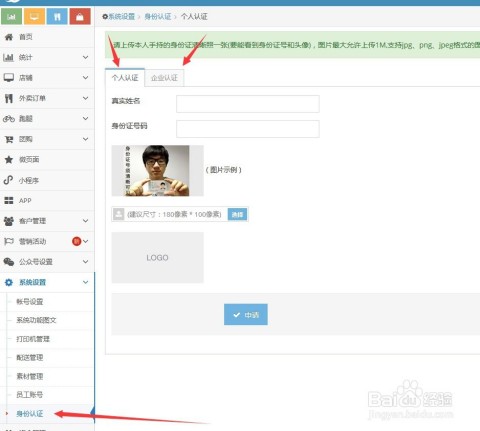
Task: Open 首页 in the sidebar
Action: [47, 37]
